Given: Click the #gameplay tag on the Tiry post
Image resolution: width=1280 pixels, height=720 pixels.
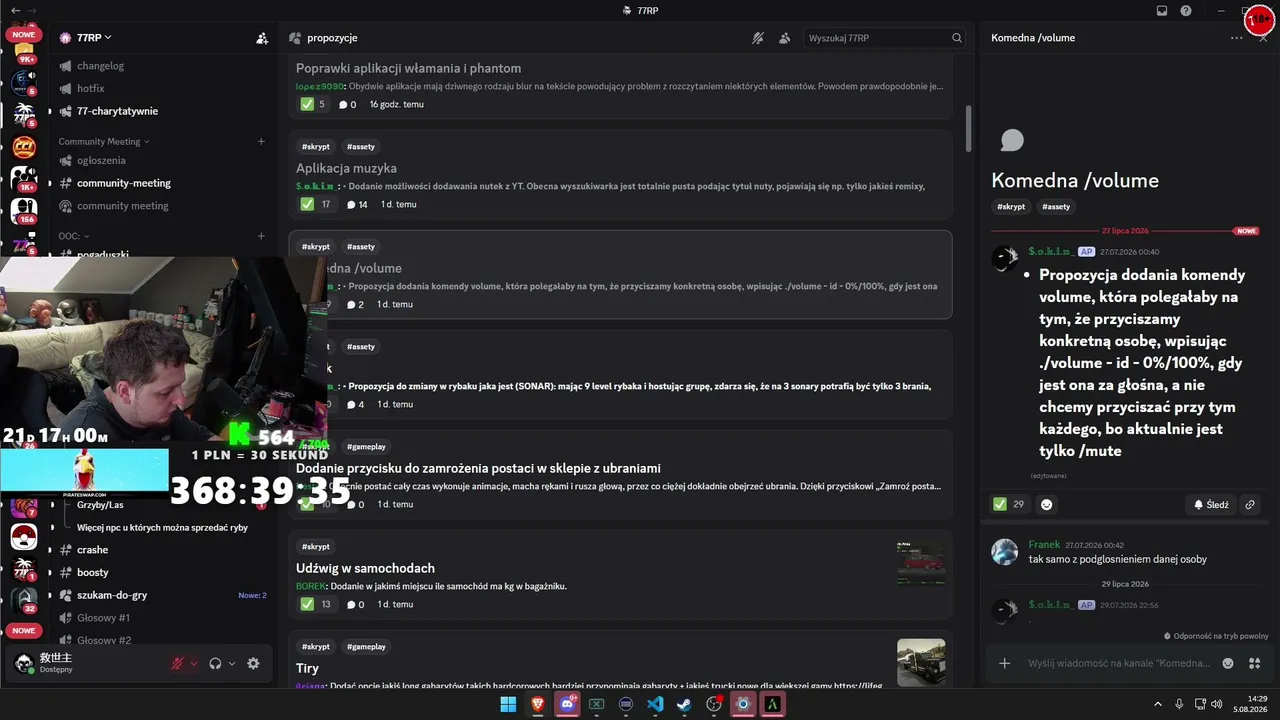Looking at the screenshot, I should tap(366, 647).
